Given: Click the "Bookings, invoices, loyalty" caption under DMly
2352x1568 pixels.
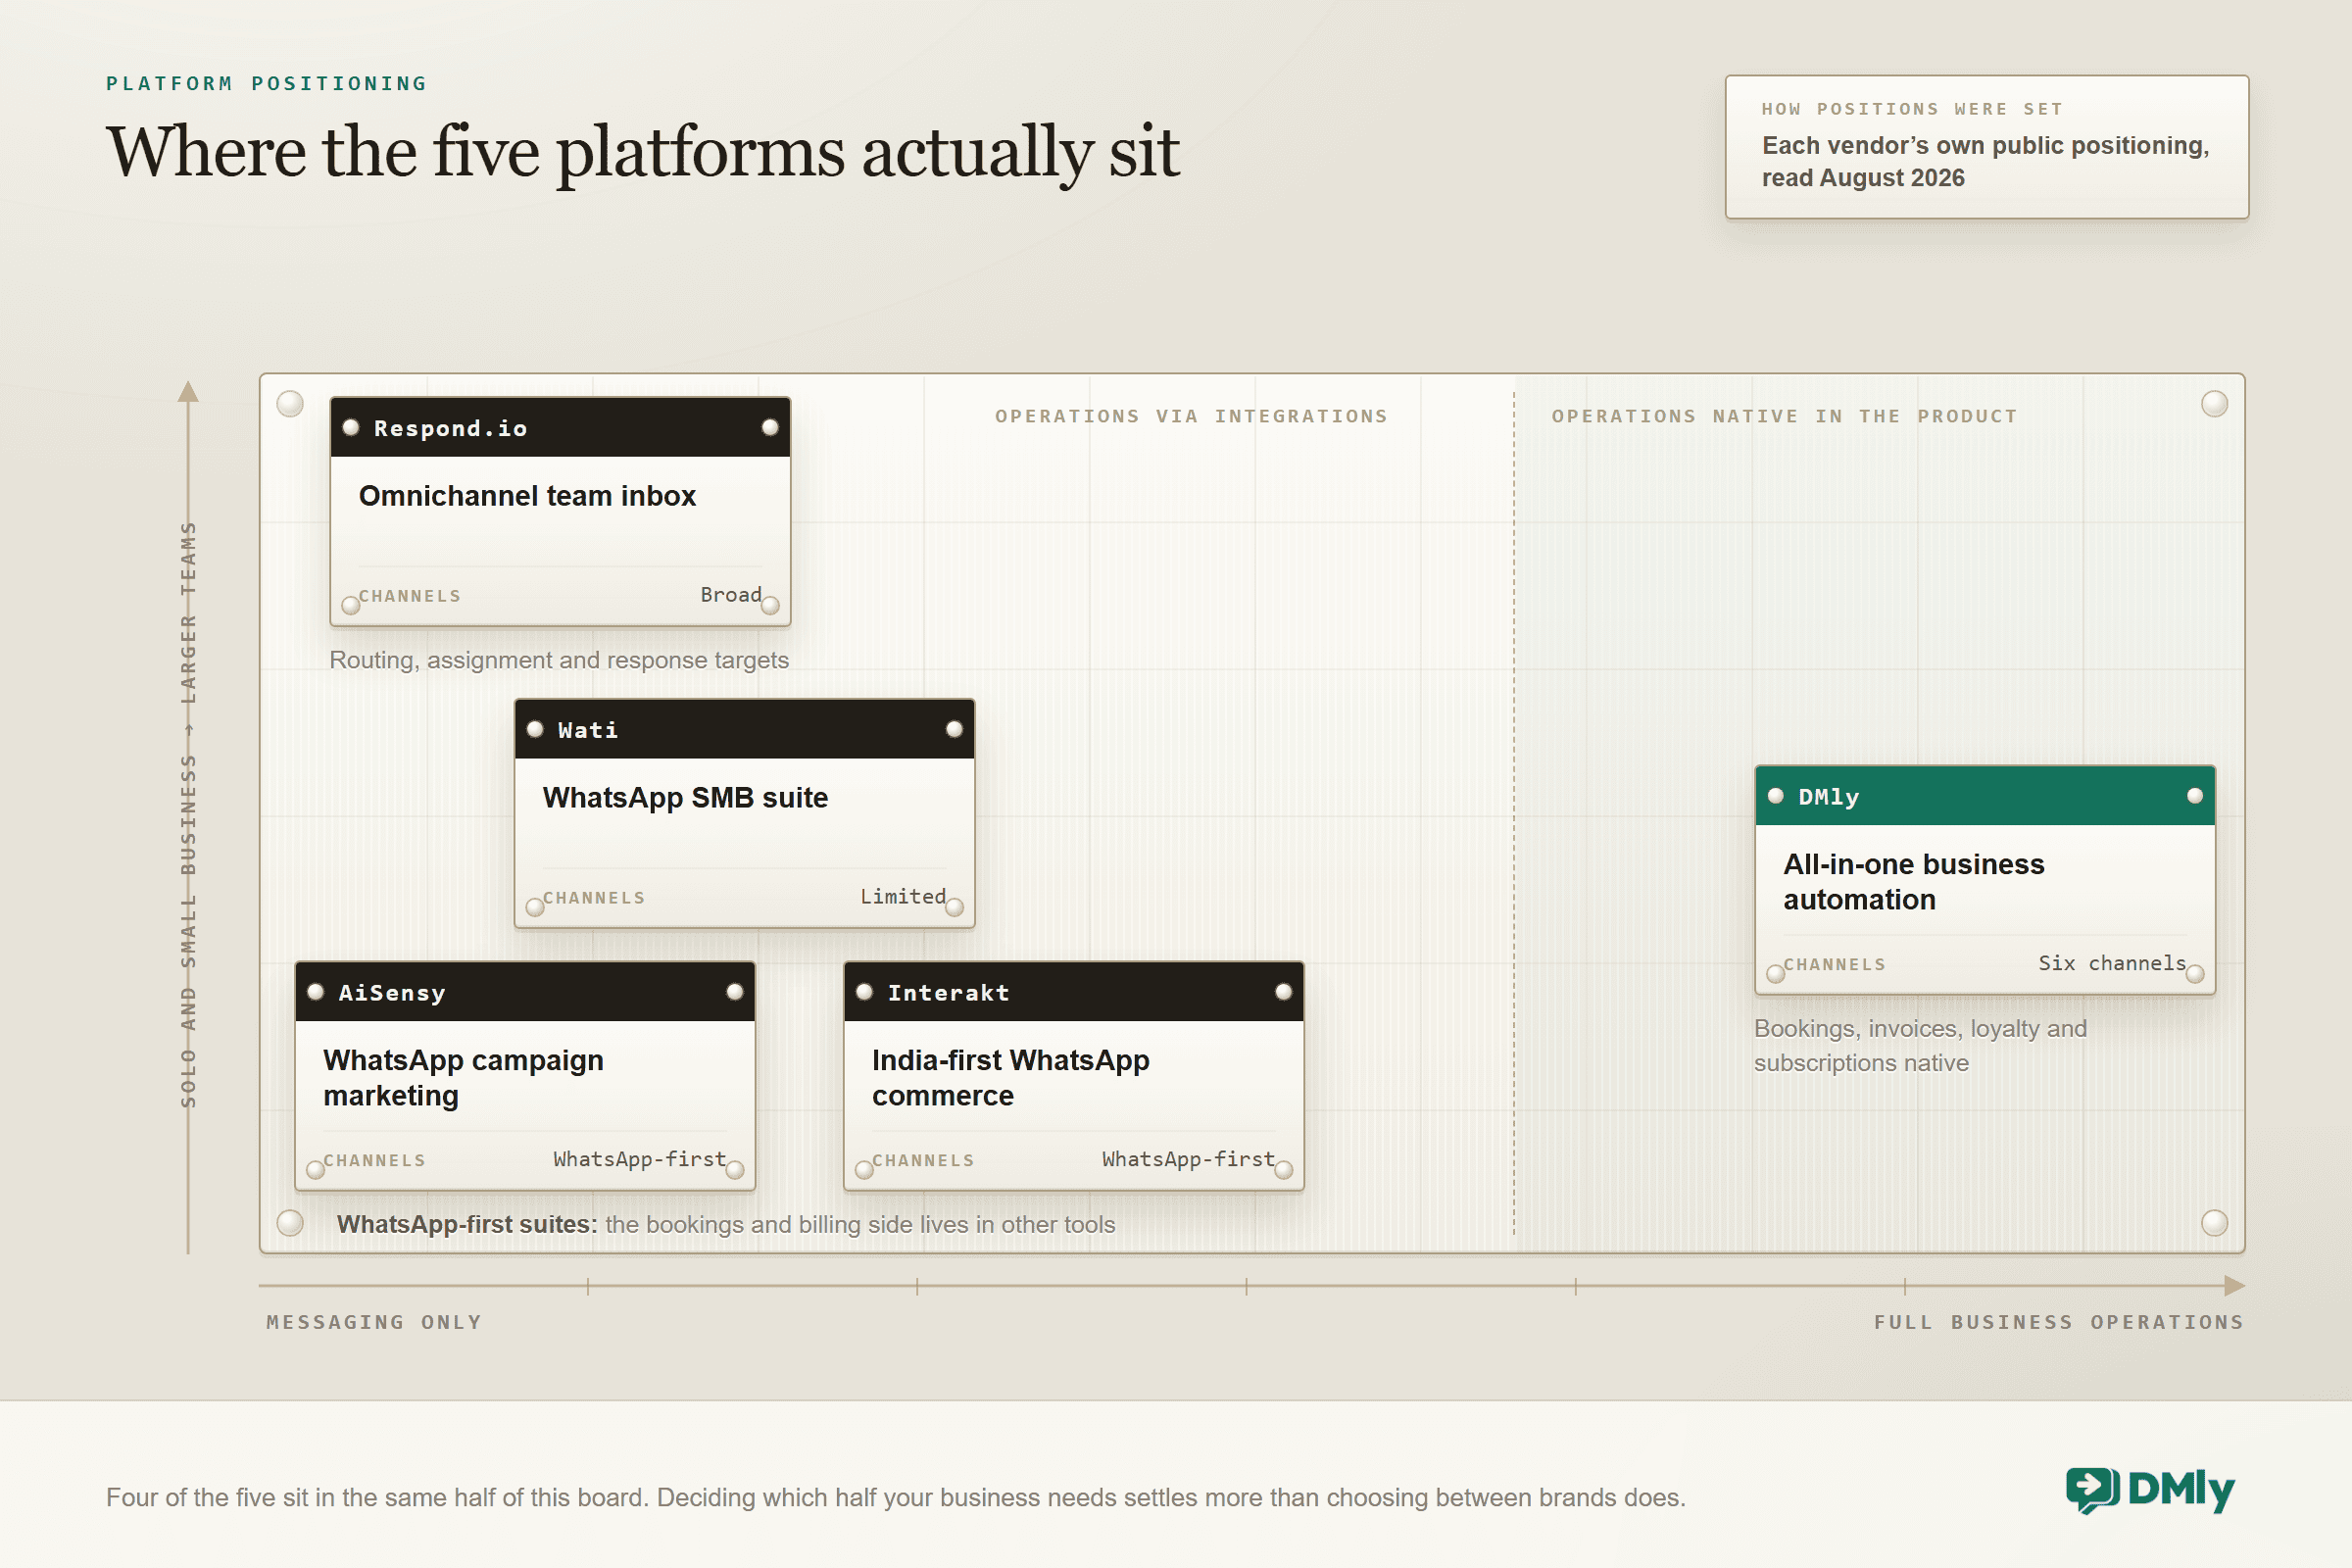Looking at the screenshot, I should pyautogui.click(x=1920, y=1046).
